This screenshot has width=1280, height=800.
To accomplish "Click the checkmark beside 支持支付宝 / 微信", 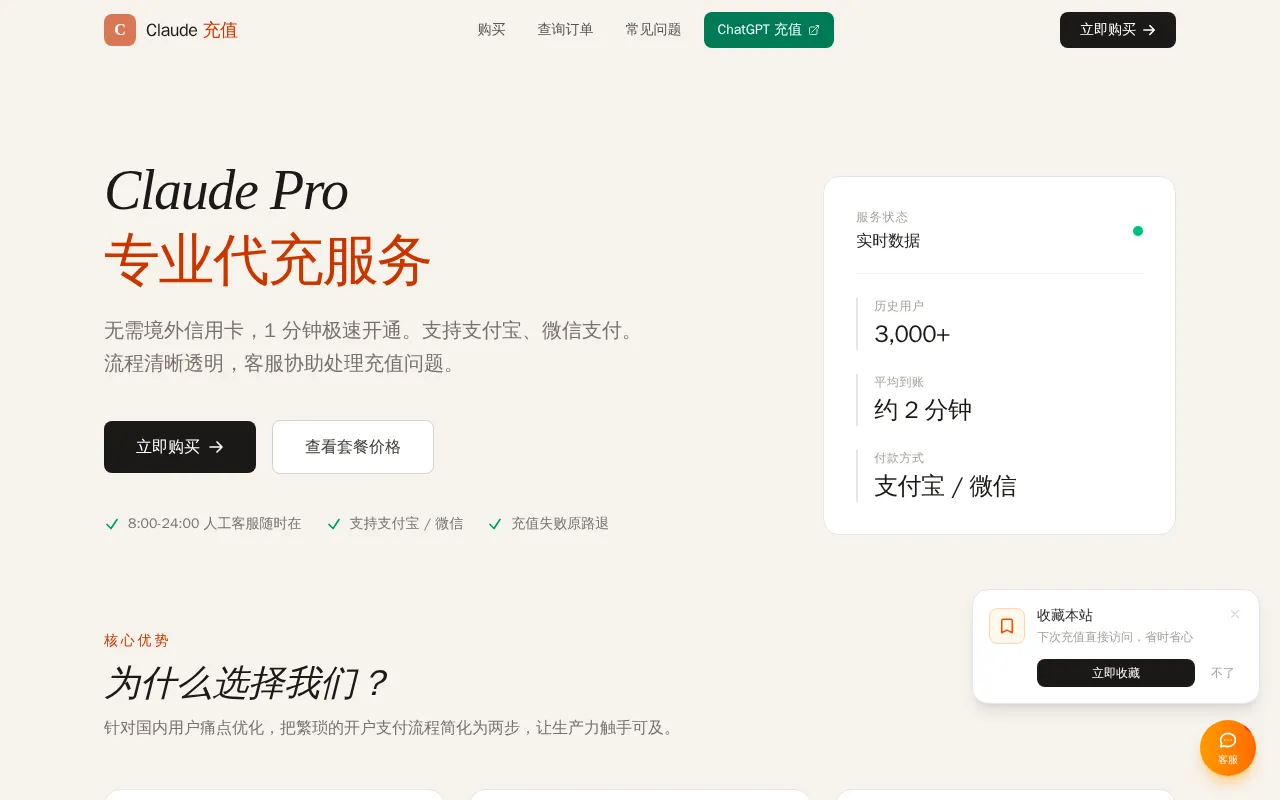I will coord(334,524).
